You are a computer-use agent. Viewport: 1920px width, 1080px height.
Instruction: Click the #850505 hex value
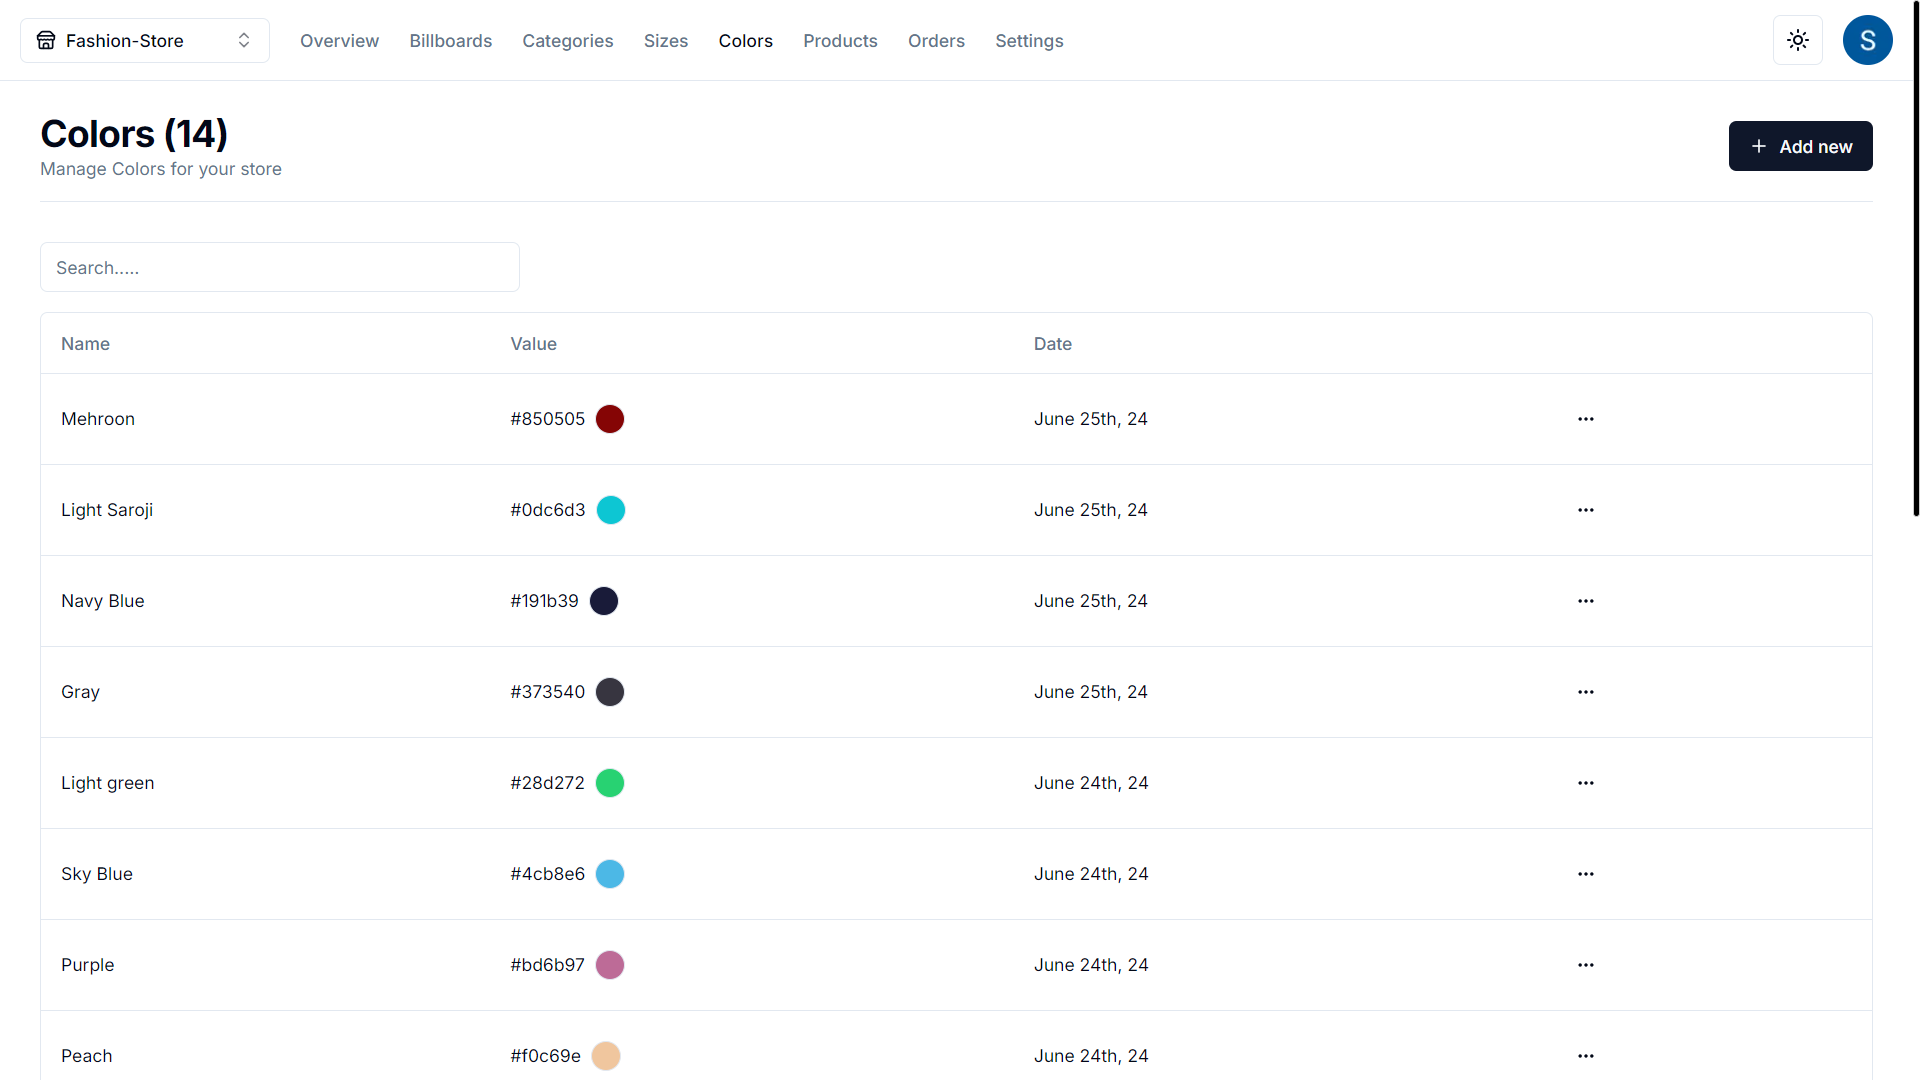[548, 419]
